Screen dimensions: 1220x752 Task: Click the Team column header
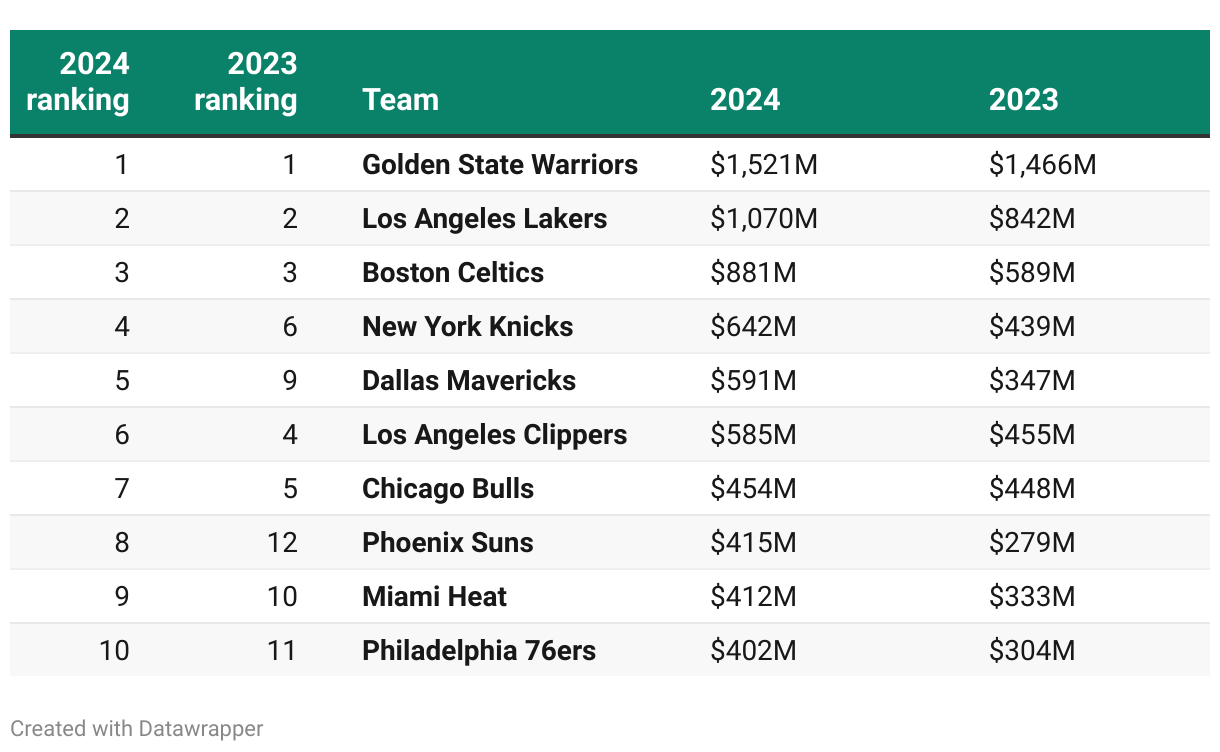point(400,100)
